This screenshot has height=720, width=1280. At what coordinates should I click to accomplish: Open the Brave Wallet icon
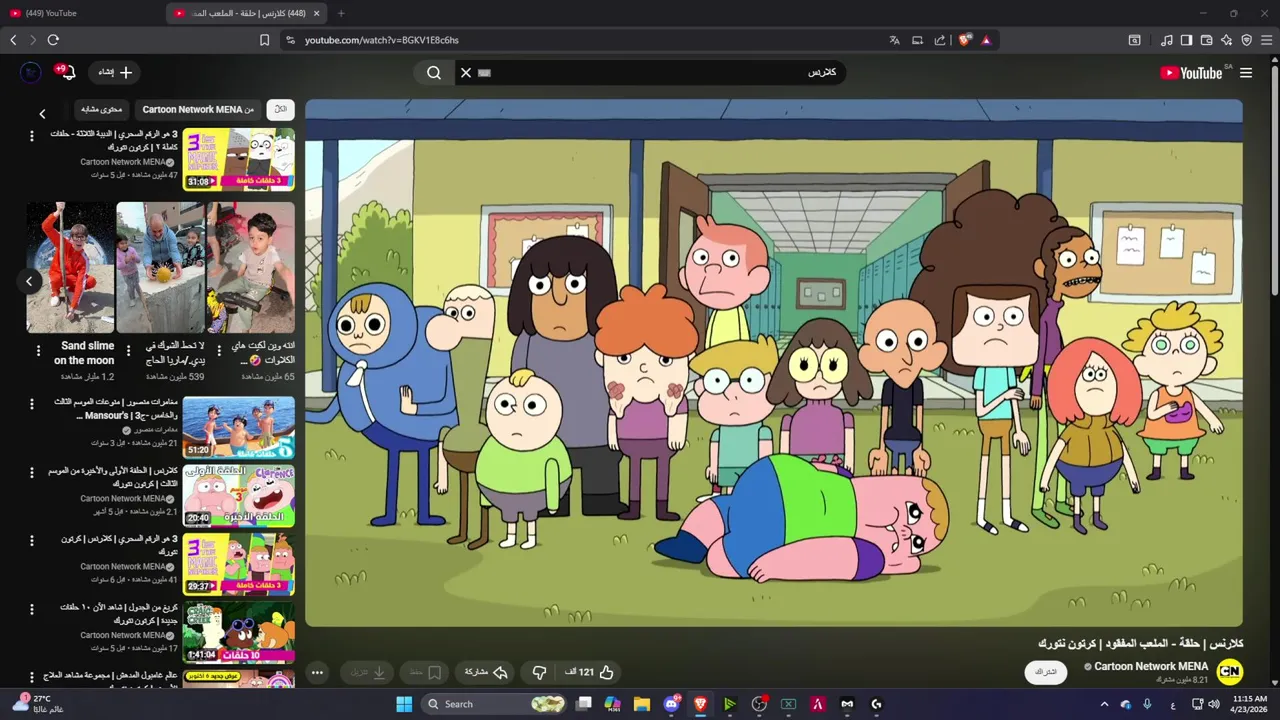(1206, 40)
